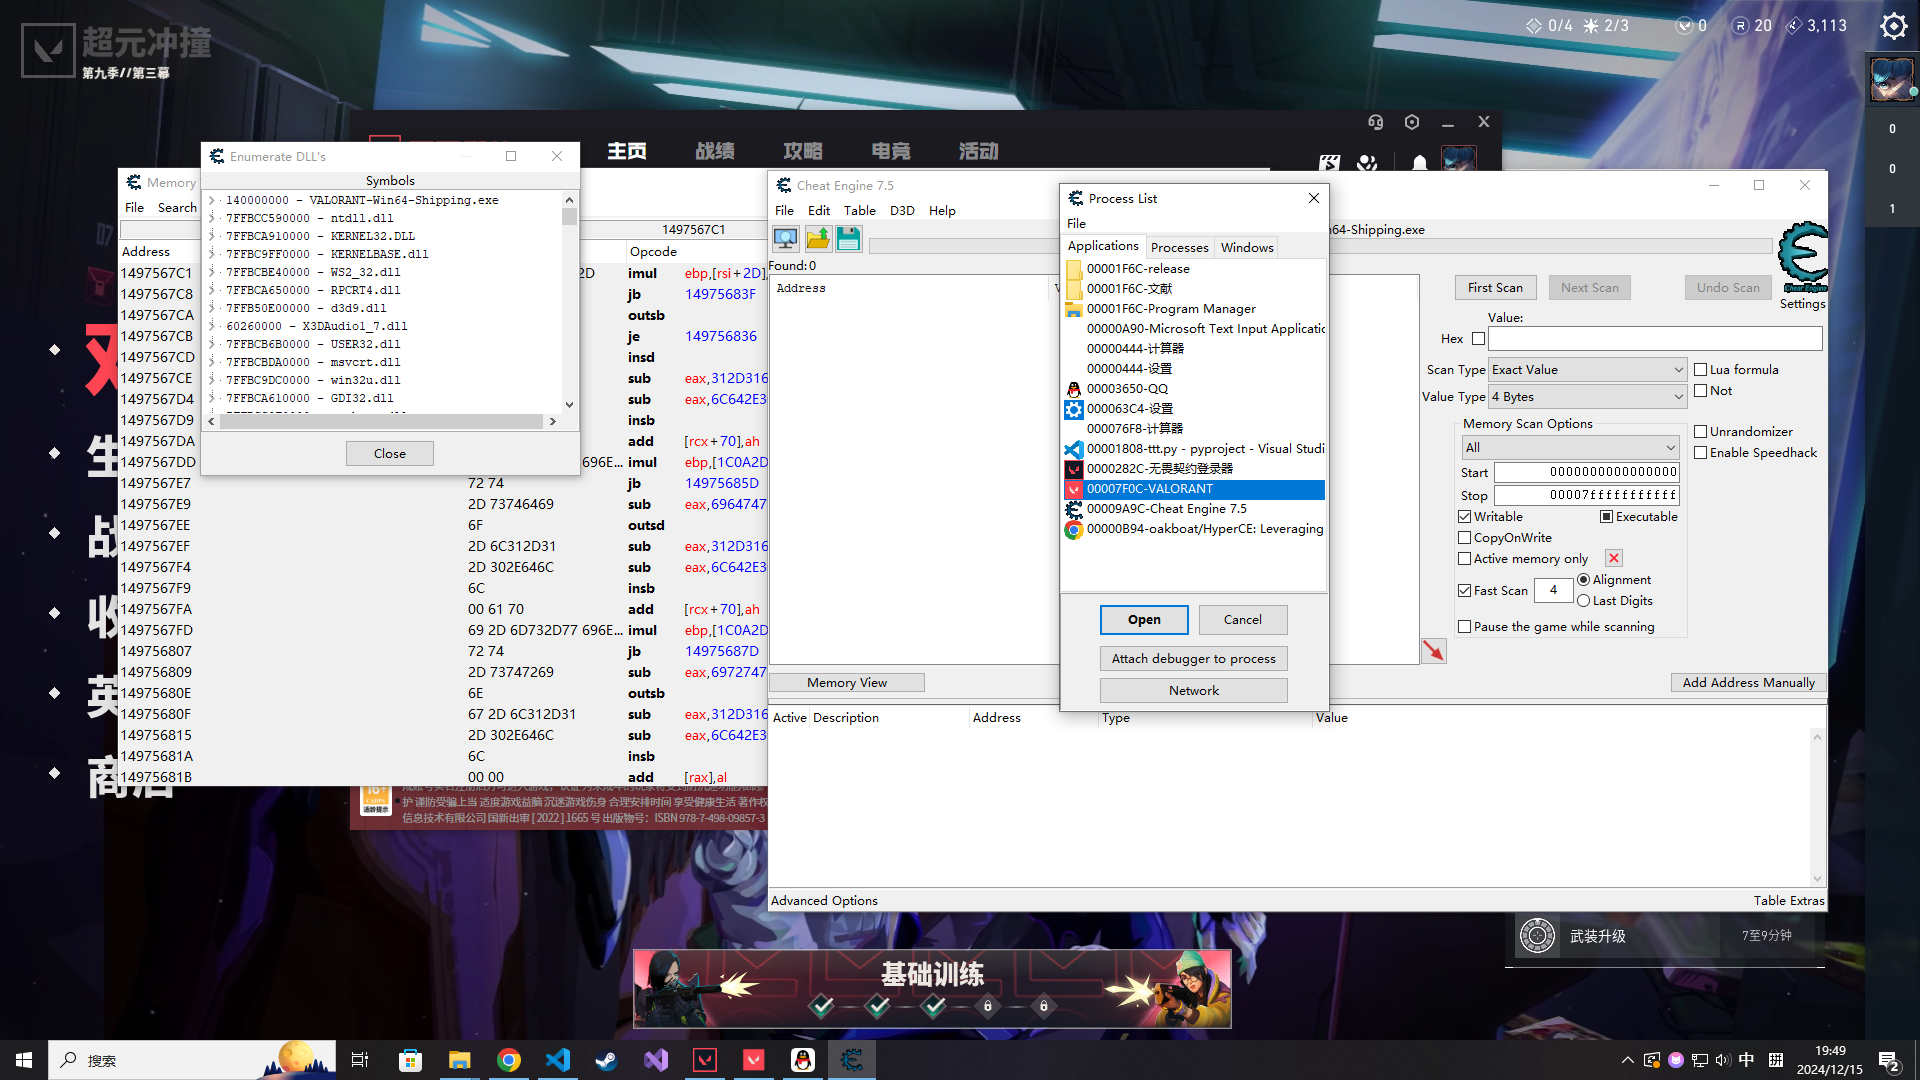Click vertical scrollbar thumb in Symbols list
This screenshot has width=1920, height=1080.
click(x=569, y=217)
